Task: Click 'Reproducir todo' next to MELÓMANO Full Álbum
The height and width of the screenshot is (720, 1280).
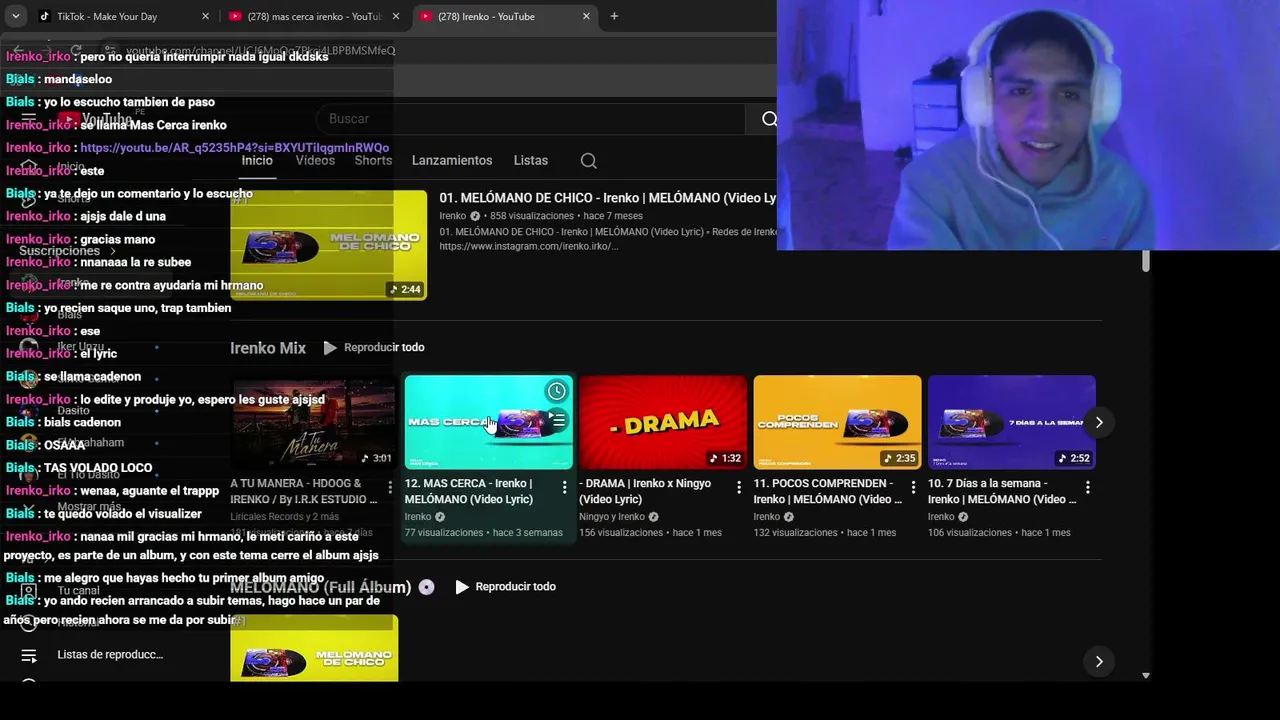Action: click(505, 587)
